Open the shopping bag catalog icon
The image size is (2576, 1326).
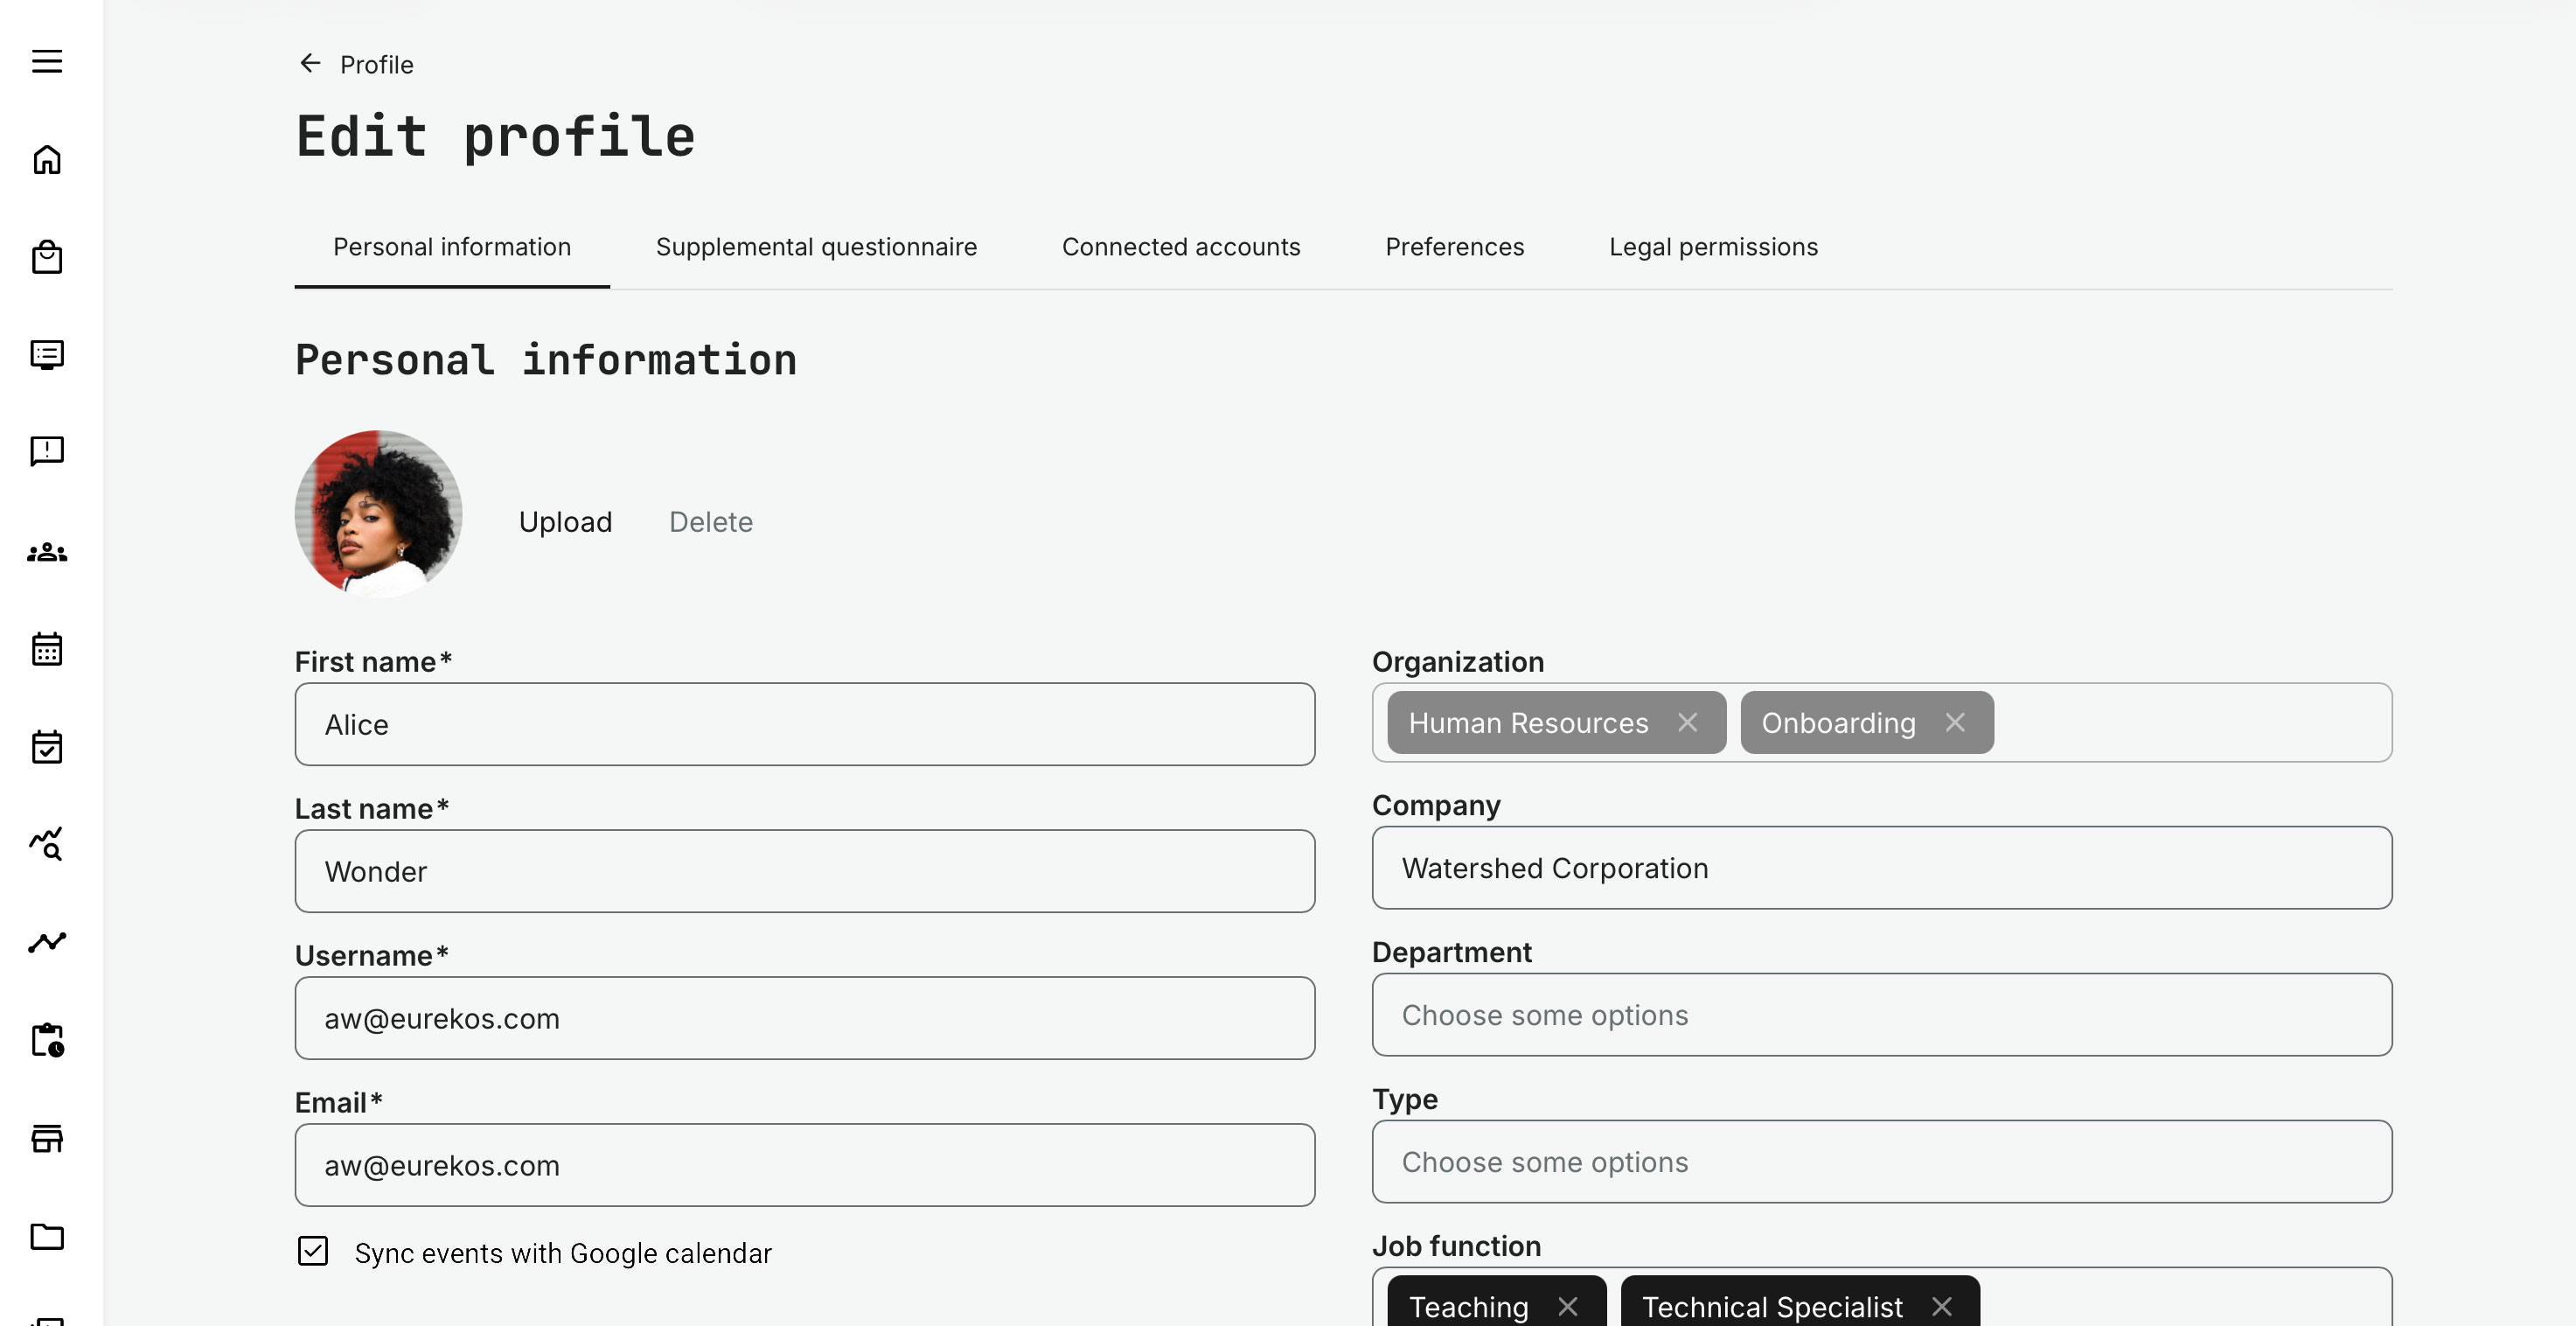[x=47, y=256]
